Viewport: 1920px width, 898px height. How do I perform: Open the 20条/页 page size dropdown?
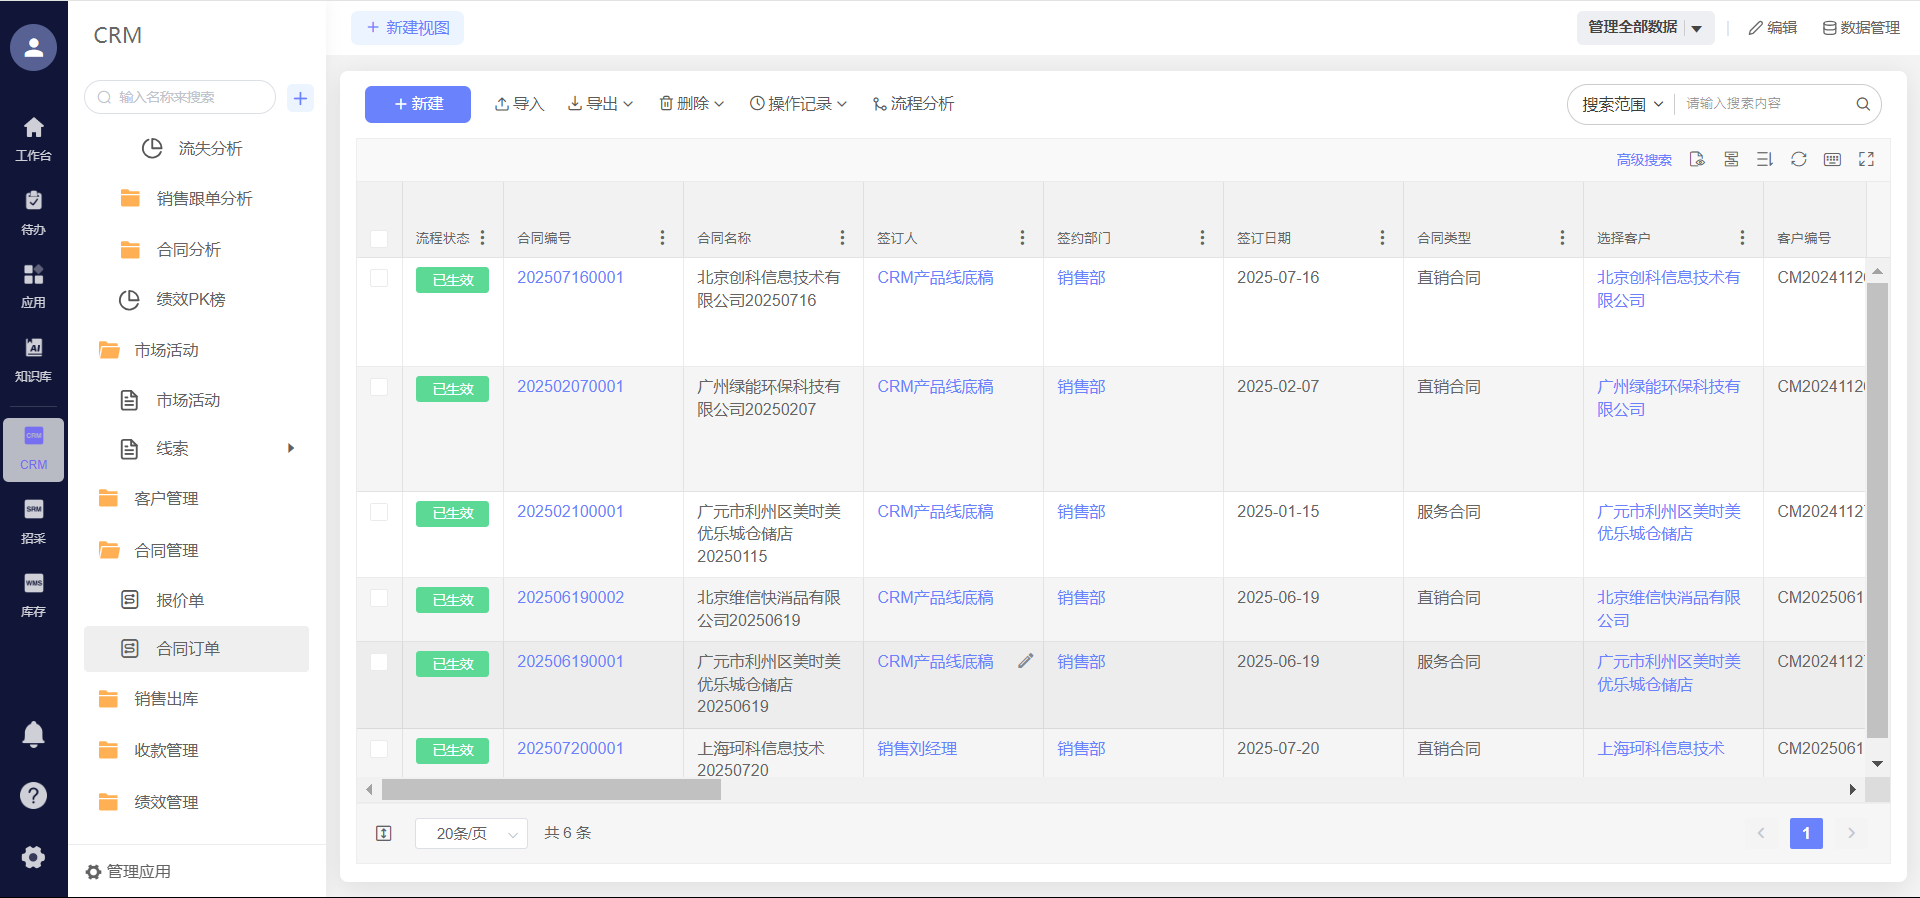471,833
